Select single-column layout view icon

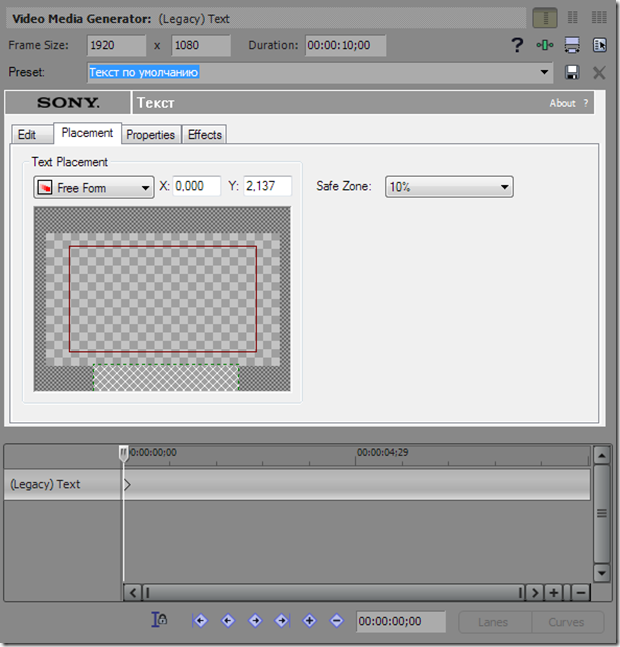pyautogui.click(x=545, y=18)
